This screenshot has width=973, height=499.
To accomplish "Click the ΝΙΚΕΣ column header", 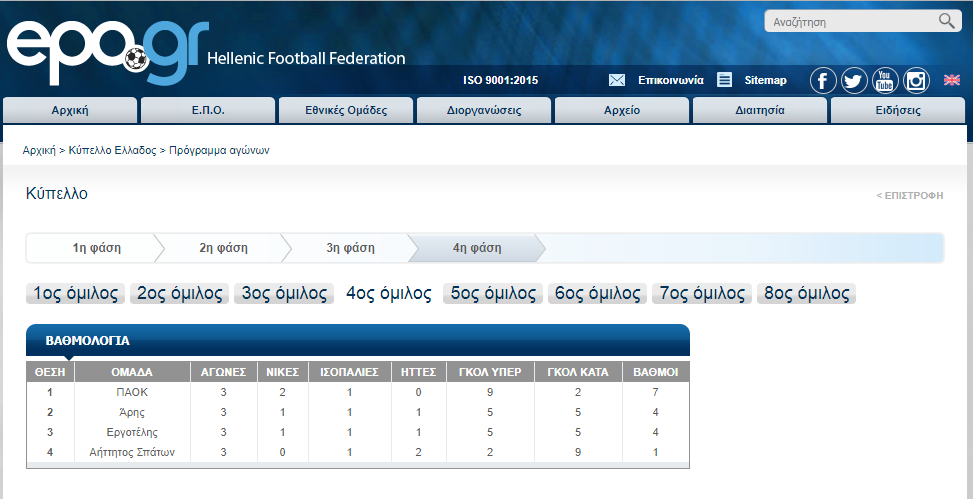I will coord(283,372).
